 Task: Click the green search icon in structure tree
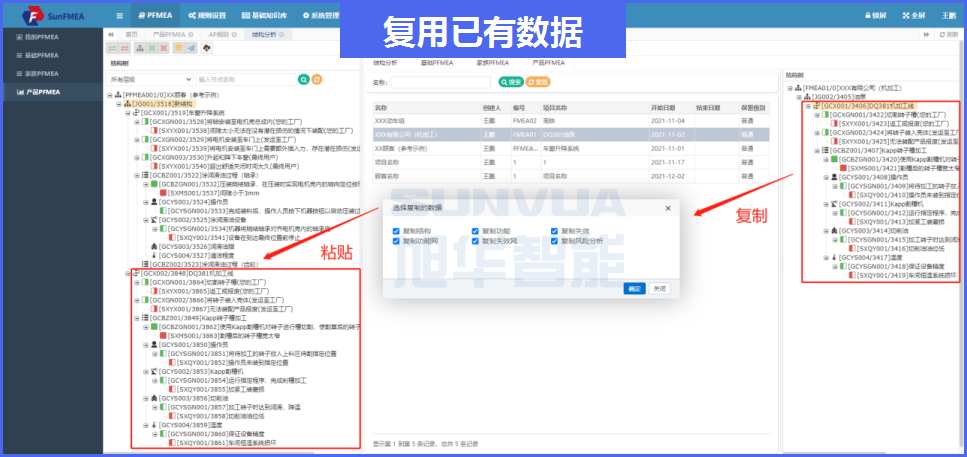pyautogui.click(x=303, y=79)
